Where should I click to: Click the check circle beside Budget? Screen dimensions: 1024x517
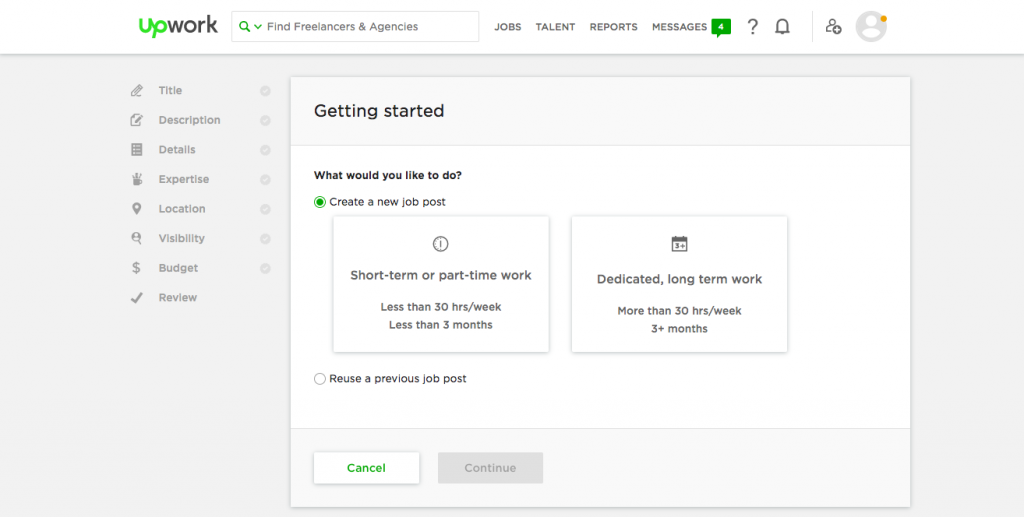click(265, 268)
